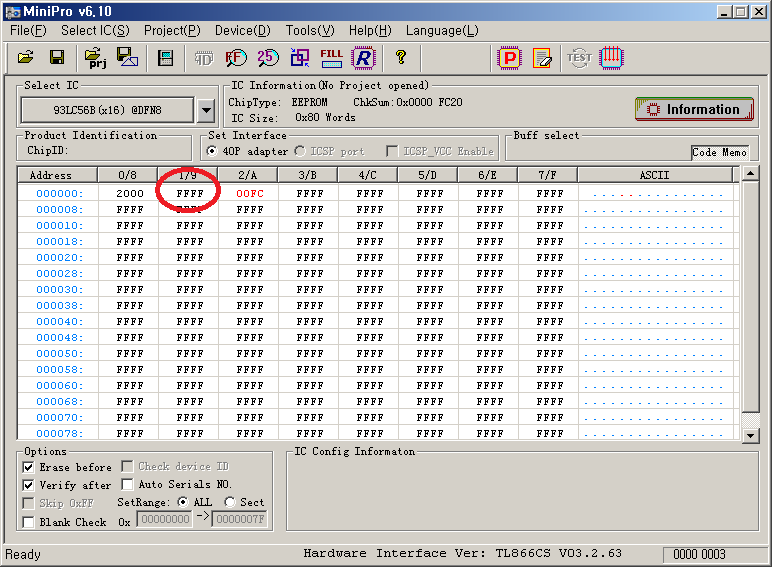Viewport: 772px width, 567px height.
Task: Load buffer with the teal memory icon
Action: click(165, 58)
